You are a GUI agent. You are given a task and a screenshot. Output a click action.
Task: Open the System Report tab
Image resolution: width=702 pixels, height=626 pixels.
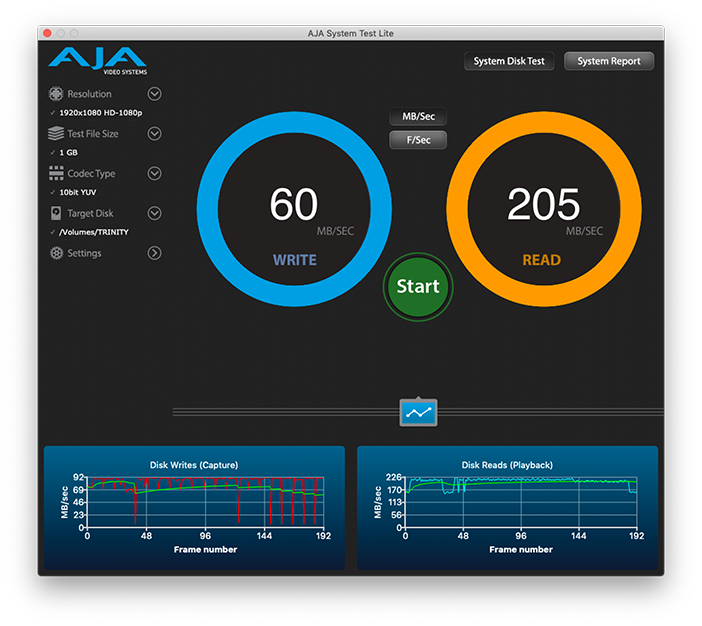(x=609, y=61)
